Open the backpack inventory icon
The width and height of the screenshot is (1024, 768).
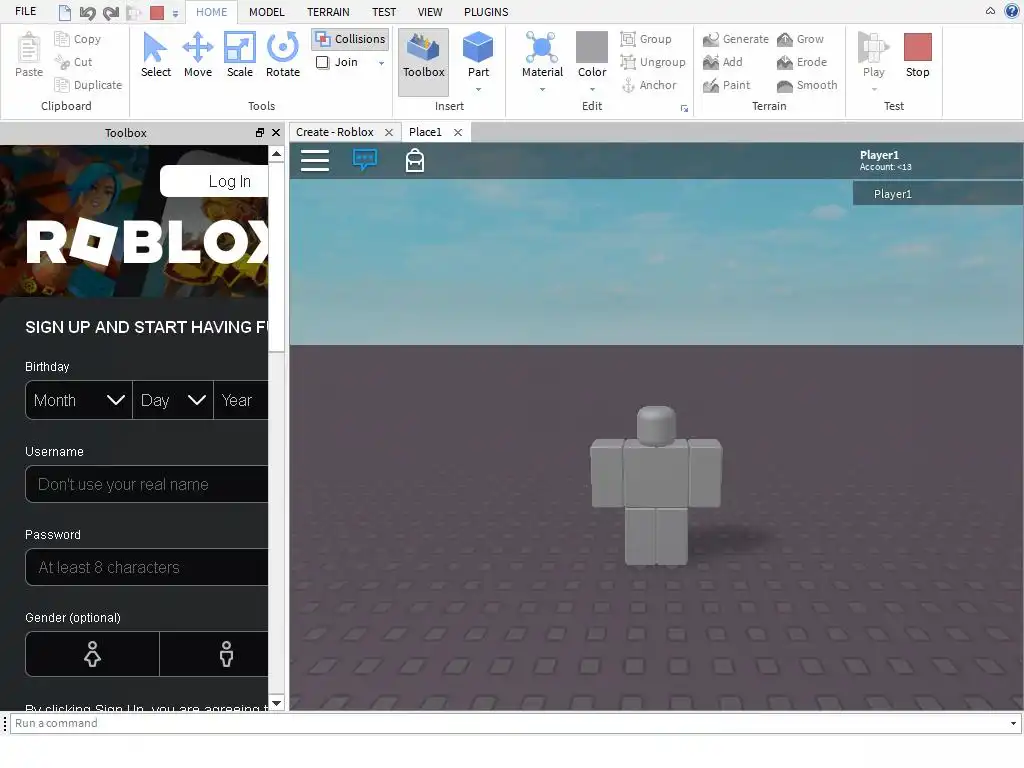coord(415,160)
